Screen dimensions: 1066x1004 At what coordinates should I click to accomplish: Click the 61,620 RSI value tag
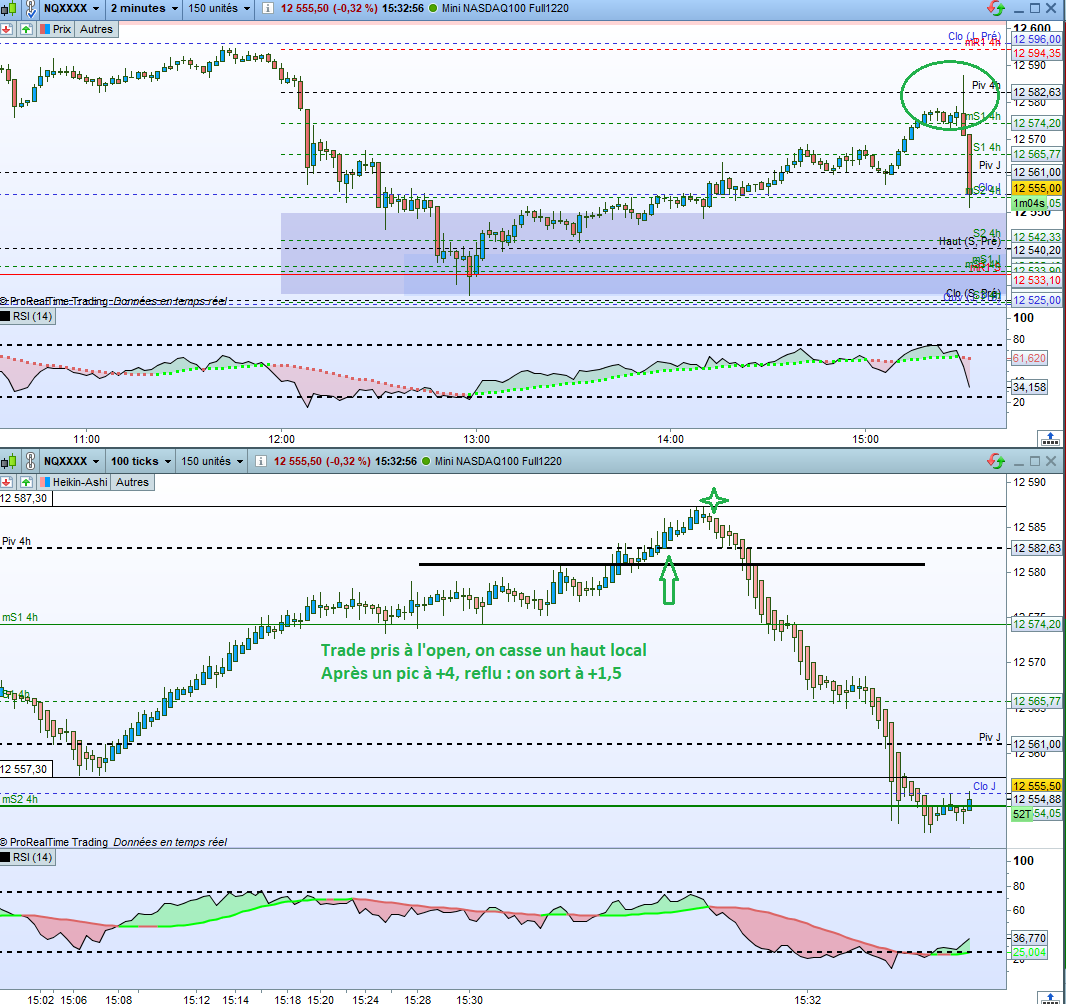click(1029, 358)
